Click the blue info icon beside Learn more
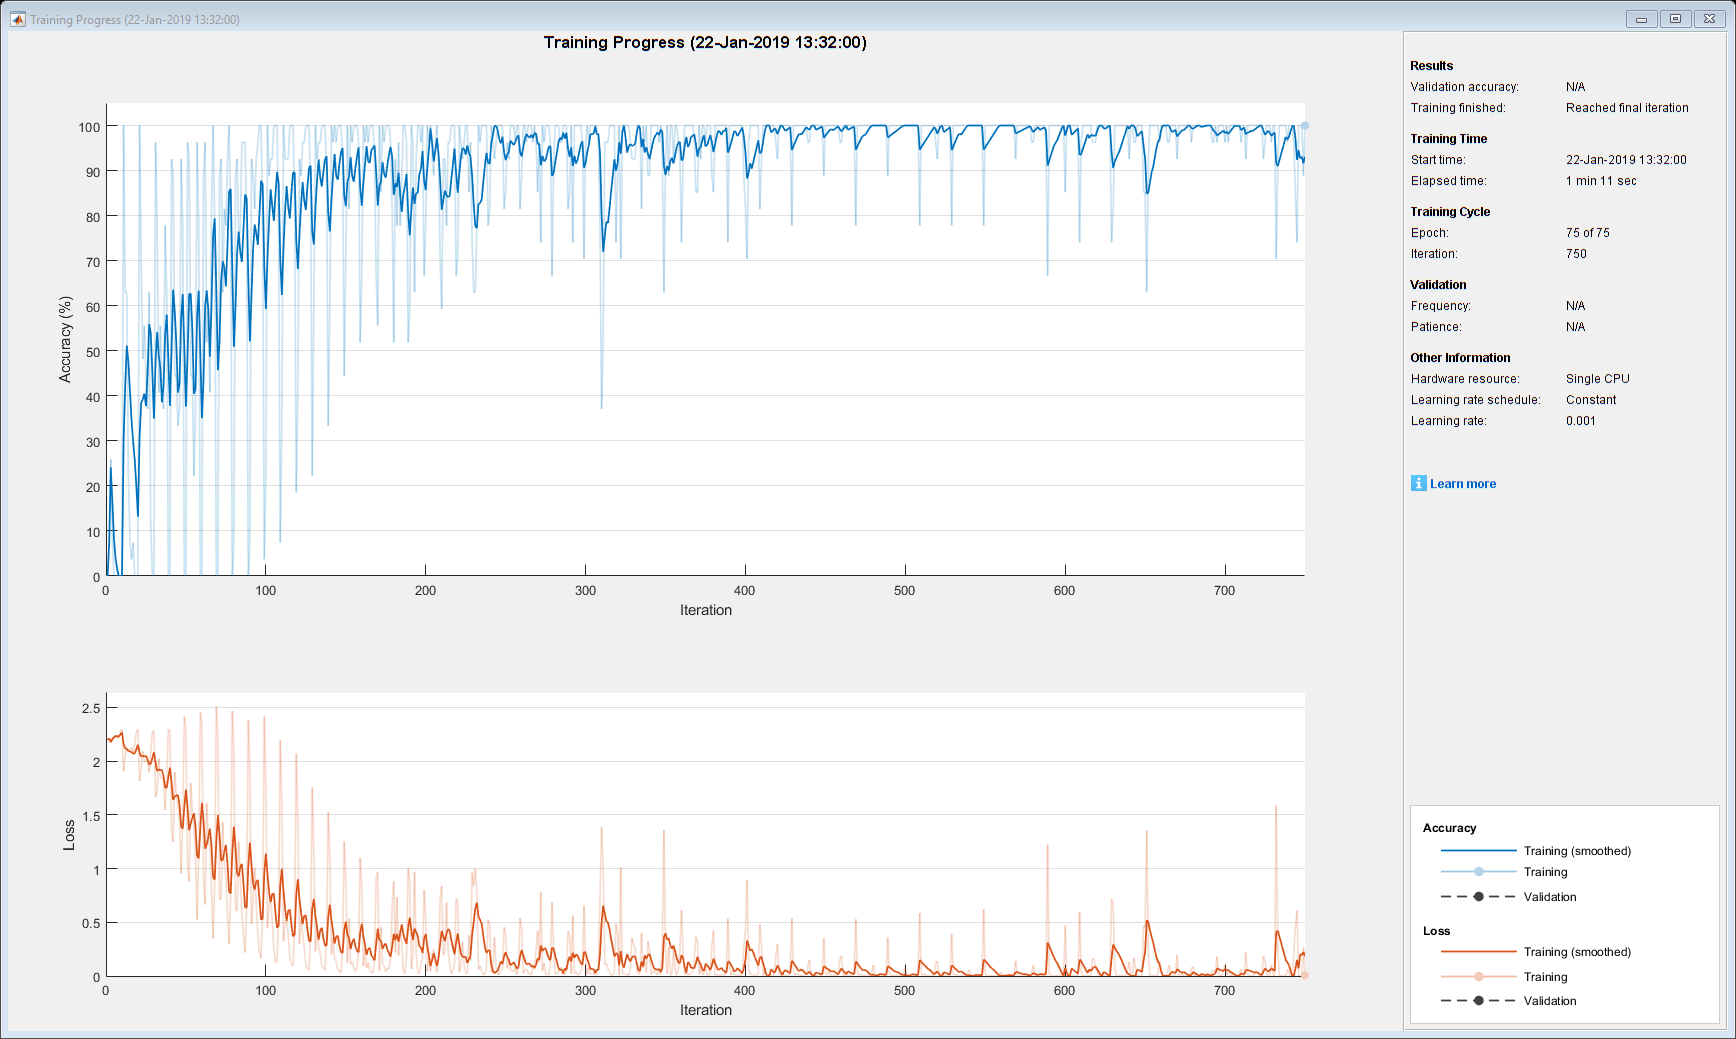Image resolution: width=1736 pixels, height=1039 pixels. click(1418, 483)
